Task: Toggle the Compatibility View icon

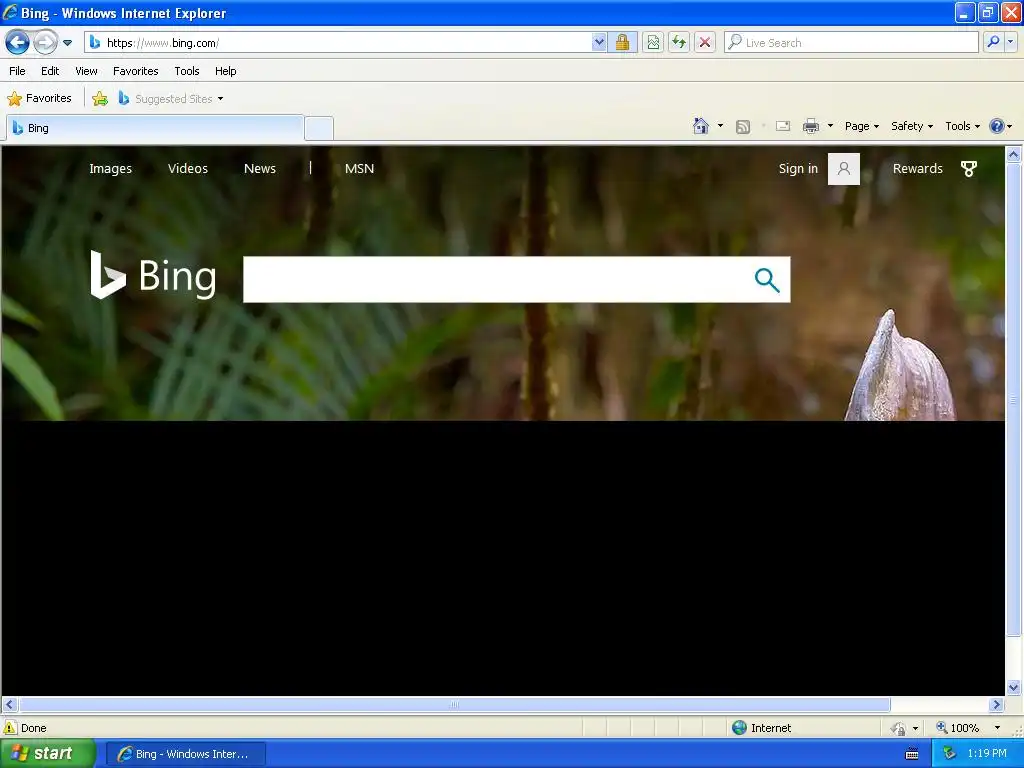Action: coord(653,43)
